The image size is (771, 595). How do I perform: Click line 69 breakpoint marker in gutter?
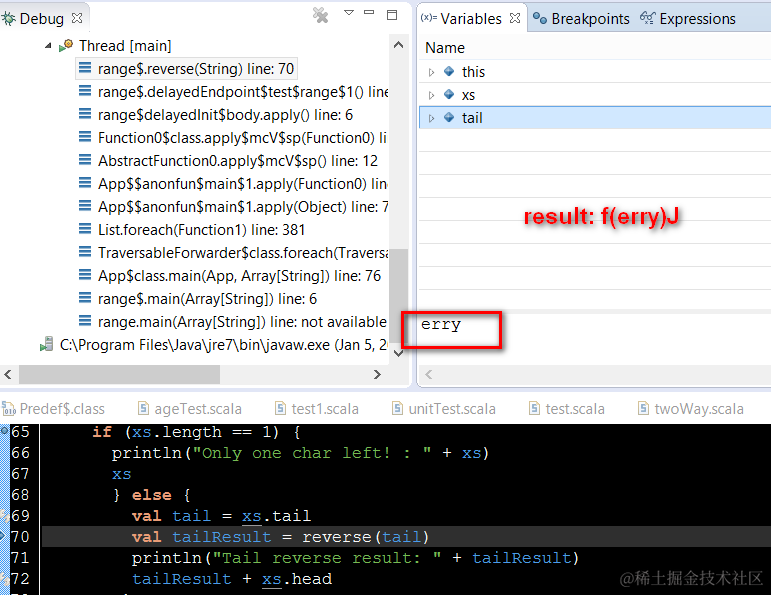point(4,515)
